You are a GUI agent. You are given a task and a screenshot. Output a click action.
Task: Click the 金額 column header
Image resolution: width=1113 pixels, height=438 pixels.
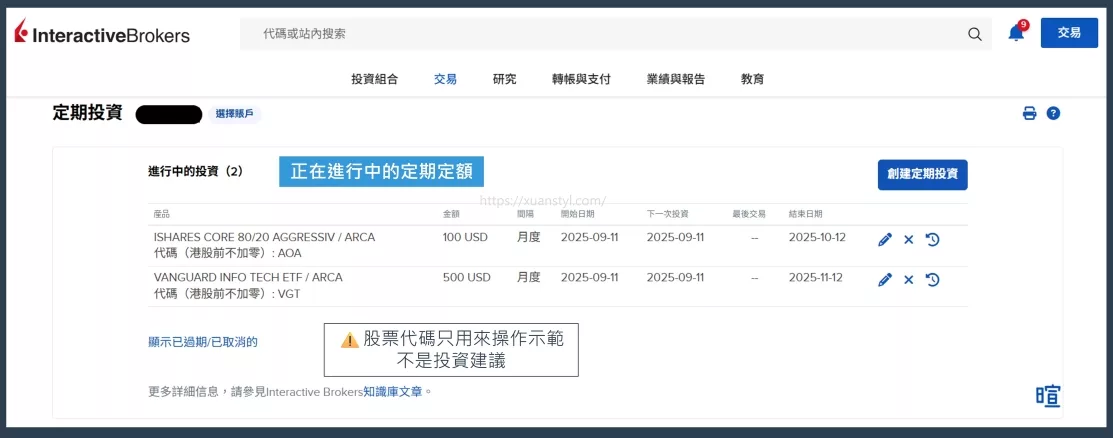(x=451, y=214)
